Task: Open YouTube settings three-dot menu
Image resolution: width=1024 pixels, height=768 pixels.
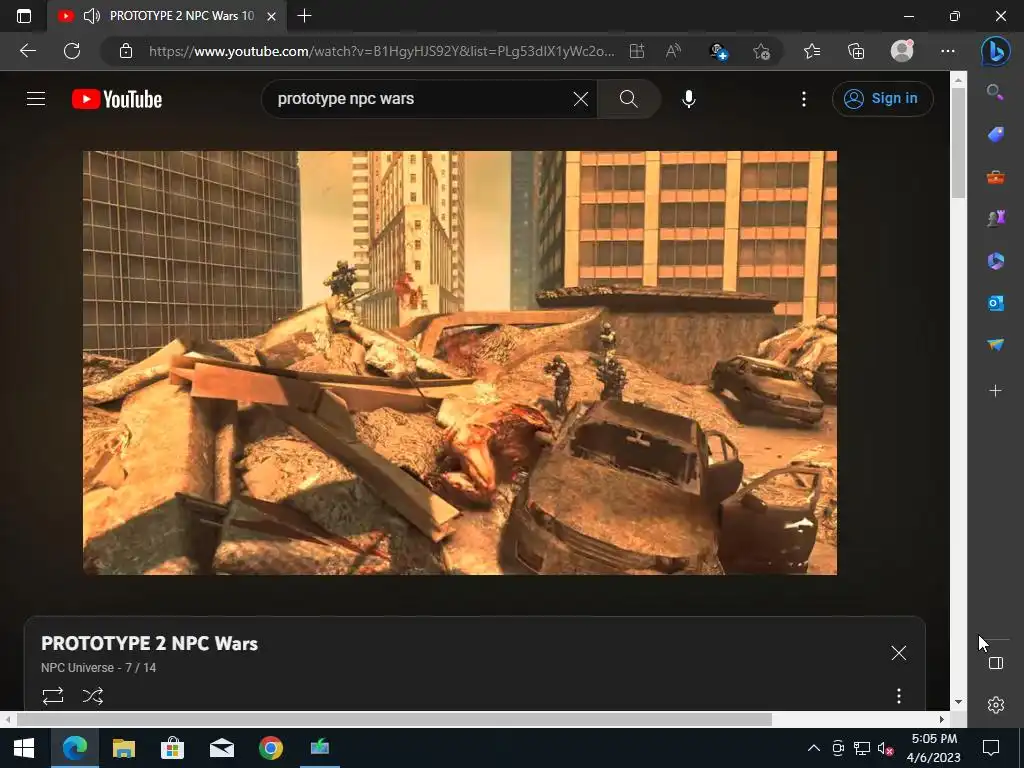Action: [x=804, y=99]
